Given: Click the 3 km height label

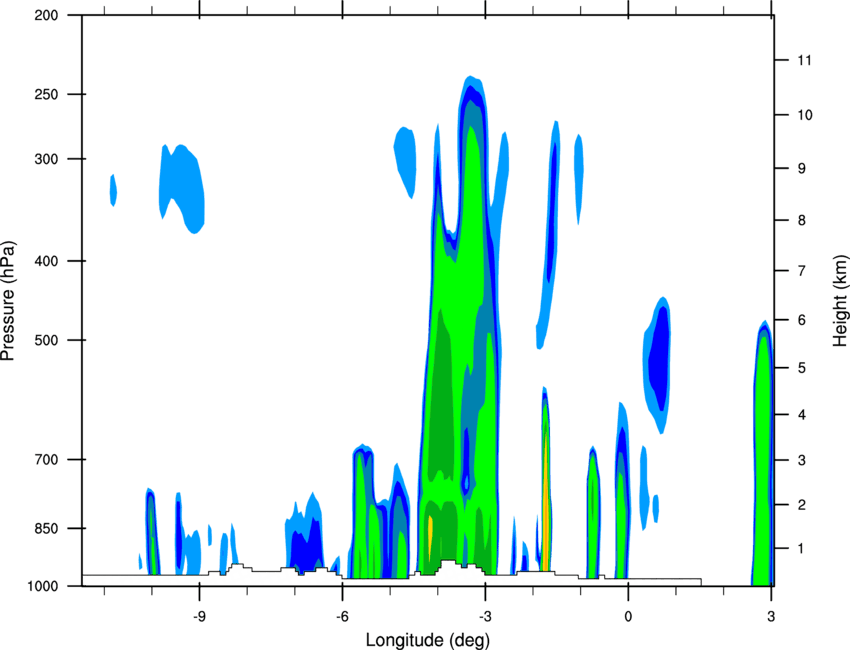Looking at the screenshot, I should pyautogui.click(x=802, y=460).
